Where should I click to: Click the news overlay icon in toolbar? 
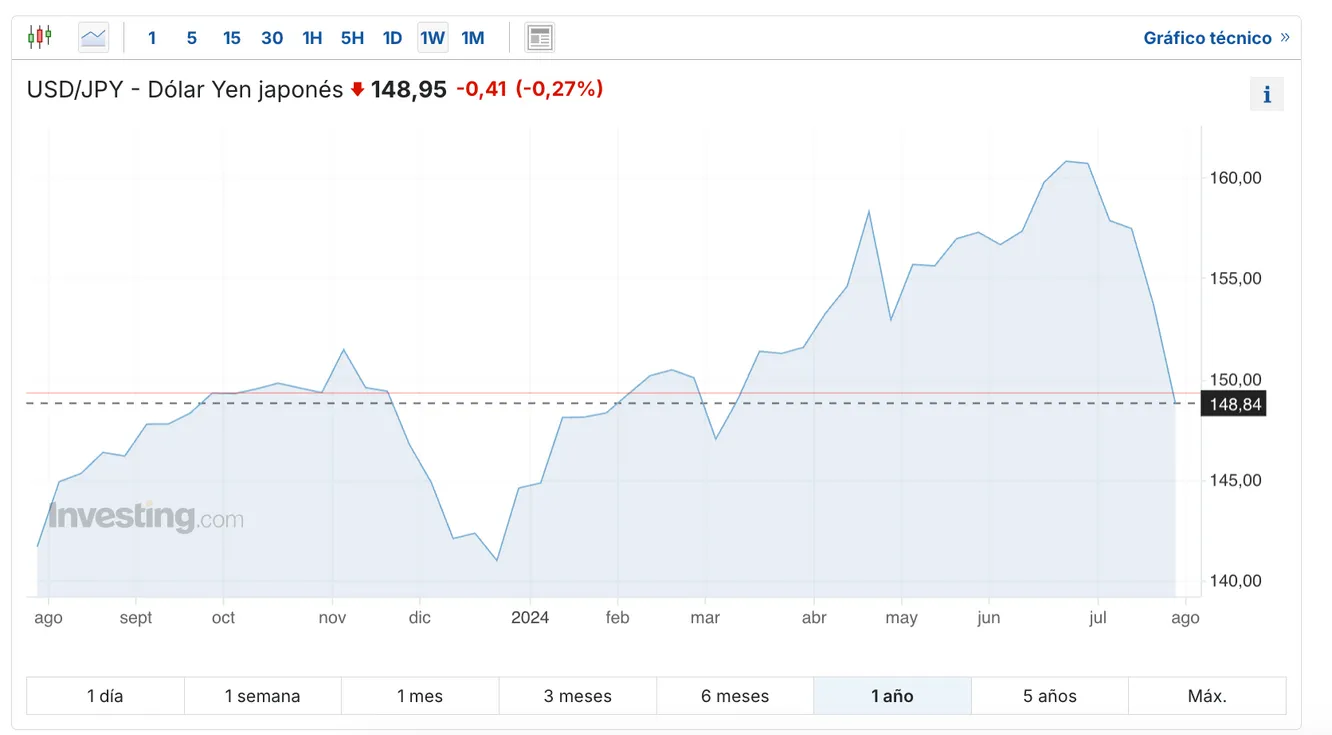click(x=540, y=38)
